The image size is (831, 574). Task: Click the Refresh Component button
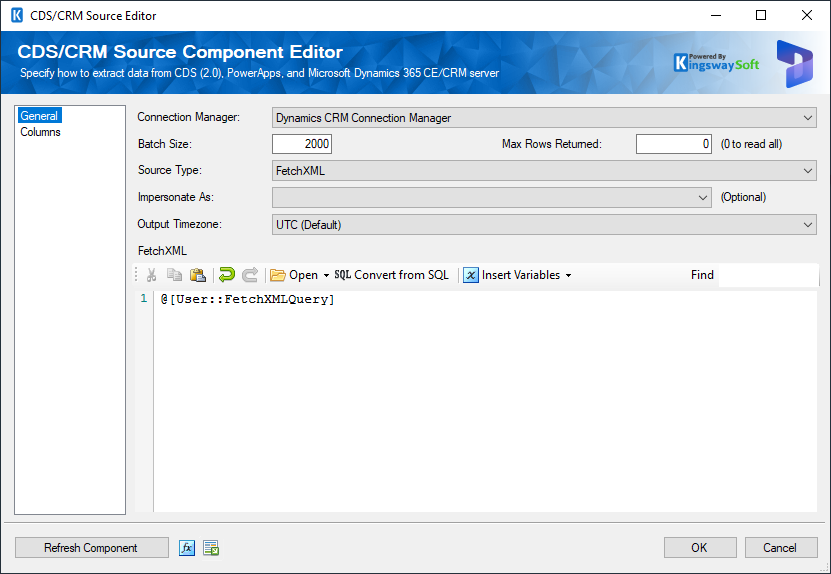92,548
